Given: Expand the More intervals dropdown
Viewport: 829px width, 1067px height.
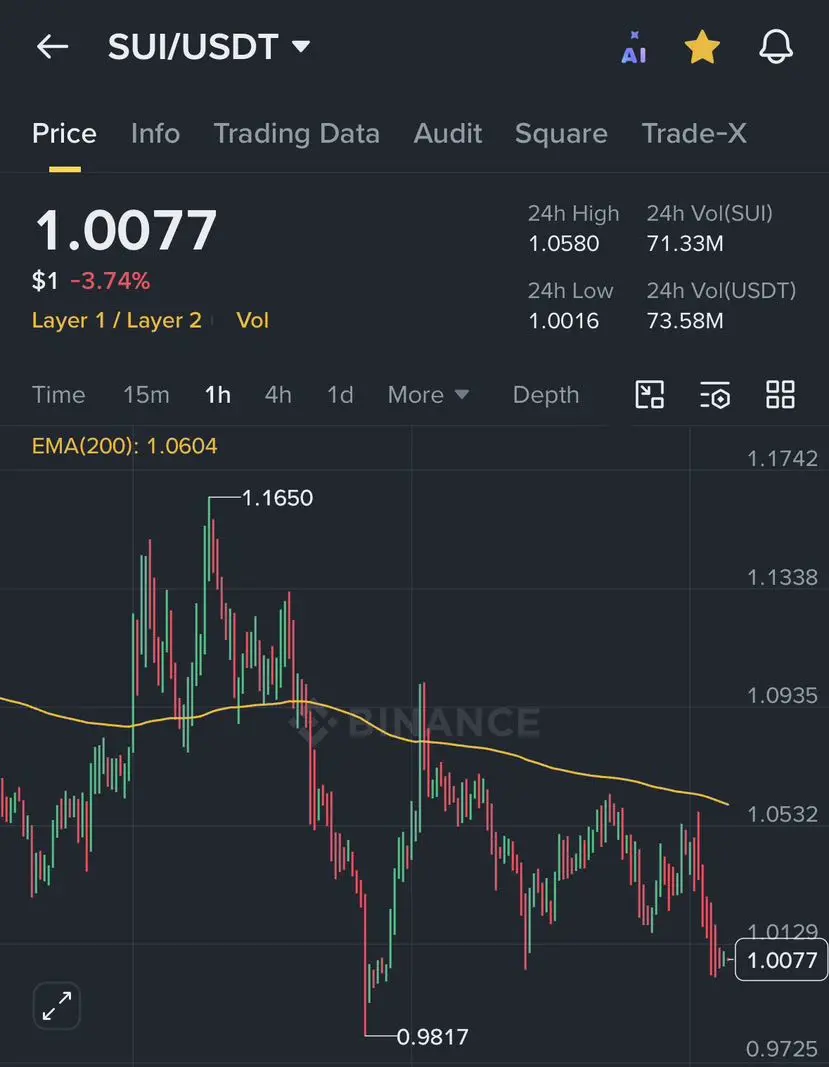Looking at the screenshot, I should (428, 395).
